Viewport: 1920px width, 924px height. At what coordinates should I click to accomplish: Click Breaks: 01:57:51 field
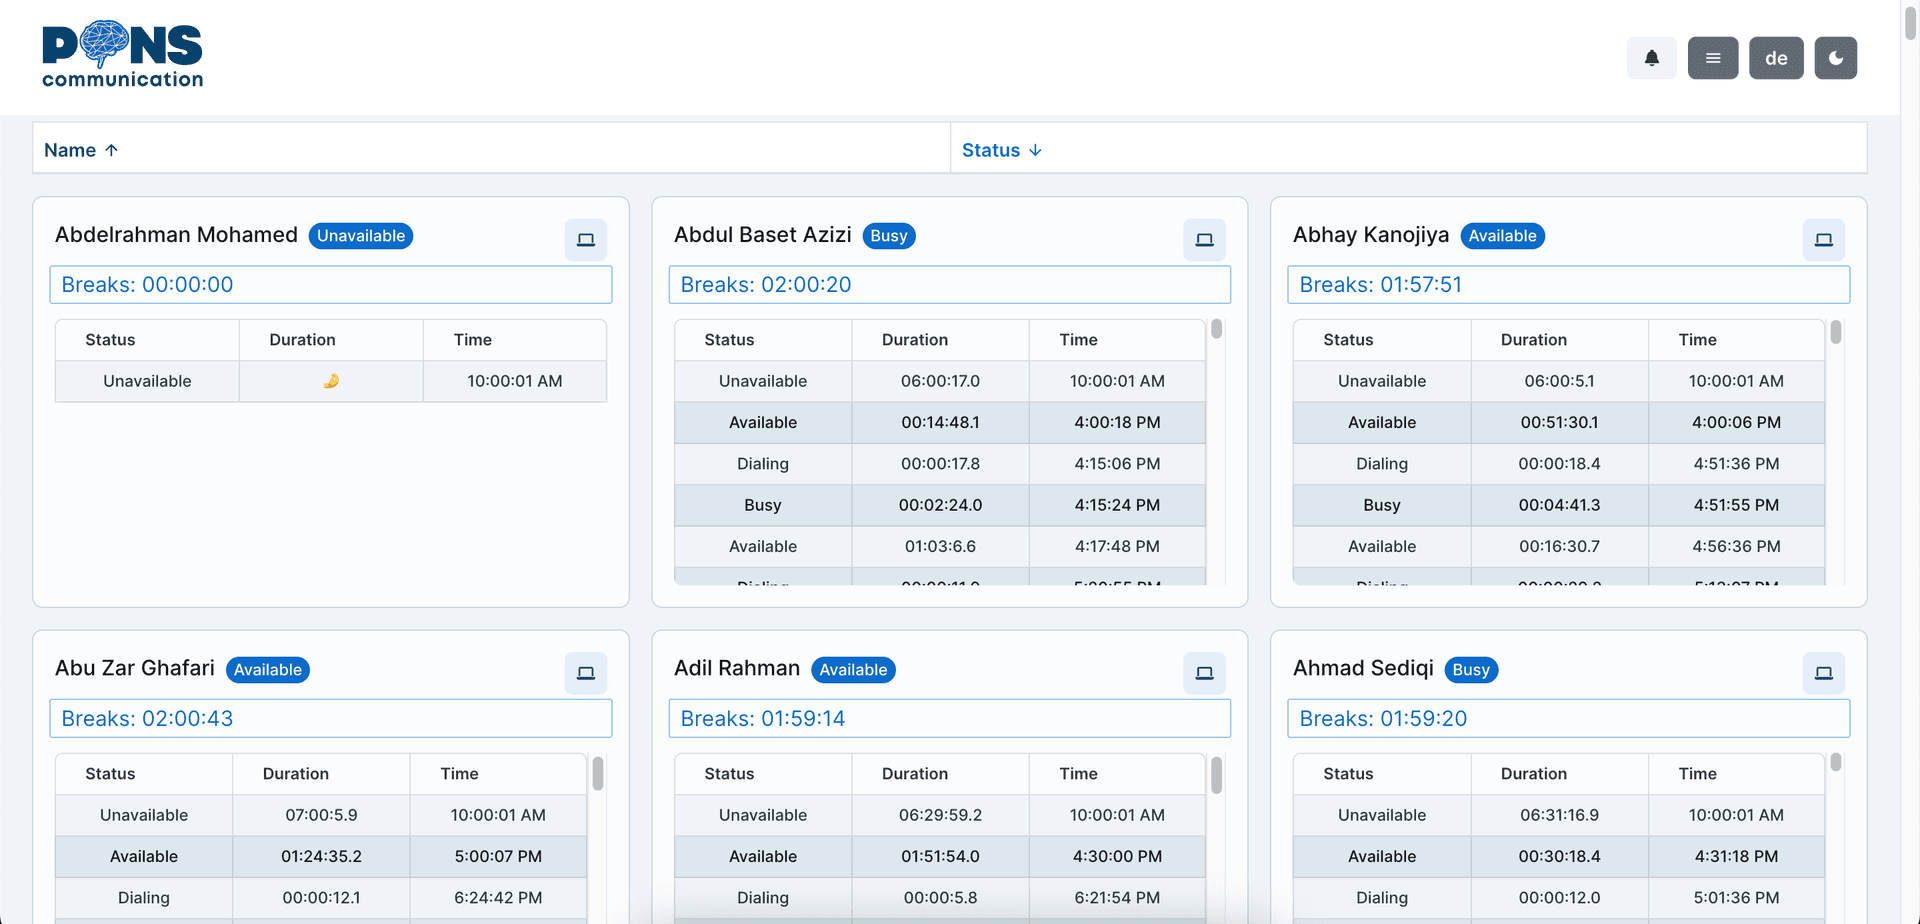[x=1568, y=285]
